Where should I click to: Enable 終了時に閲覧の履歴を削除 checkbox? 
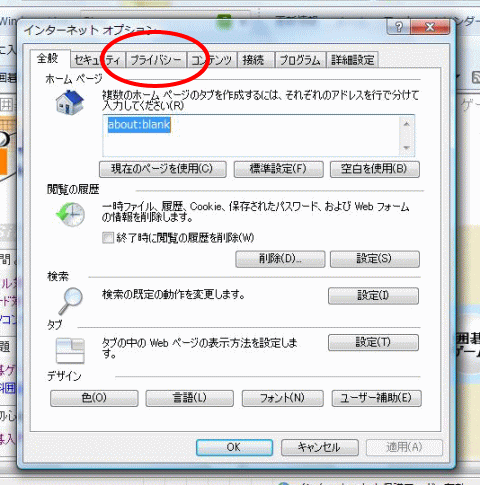click(x=108, y=238)
